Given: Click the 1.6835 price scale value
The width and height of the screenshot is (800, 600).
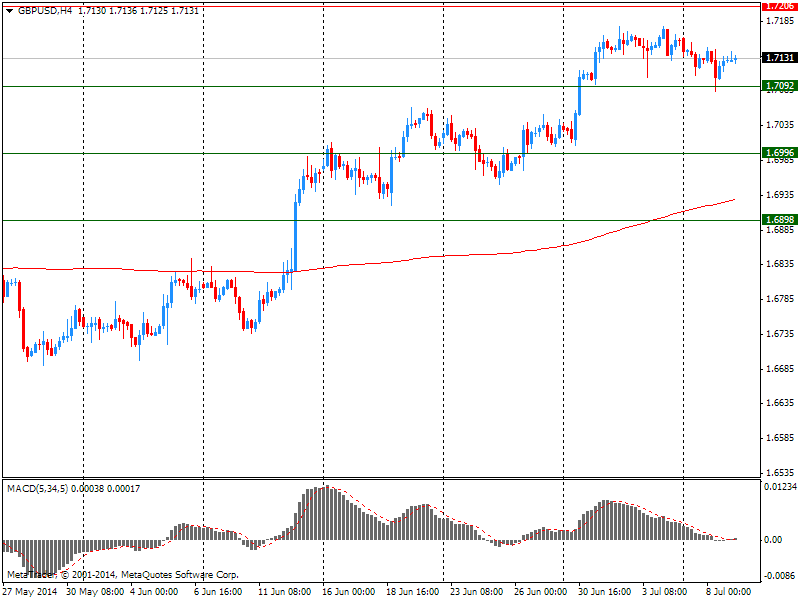Looking at the screenshot, I should [x=780, y=264].
